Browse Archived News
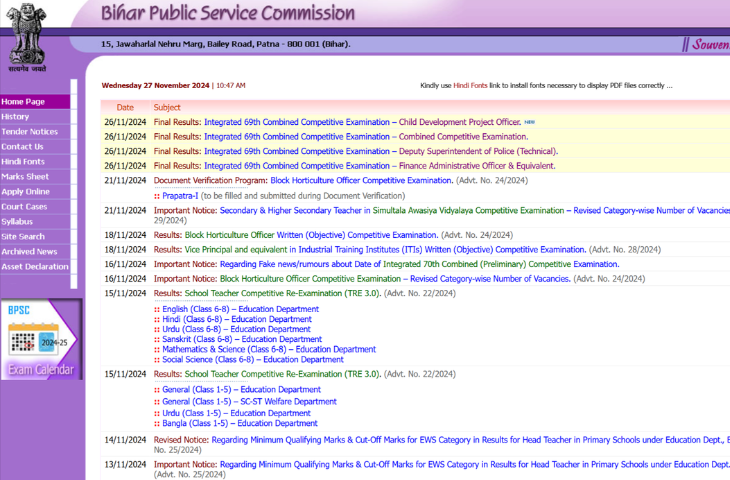This screenshot has height=480, width=730. (35, 251)
